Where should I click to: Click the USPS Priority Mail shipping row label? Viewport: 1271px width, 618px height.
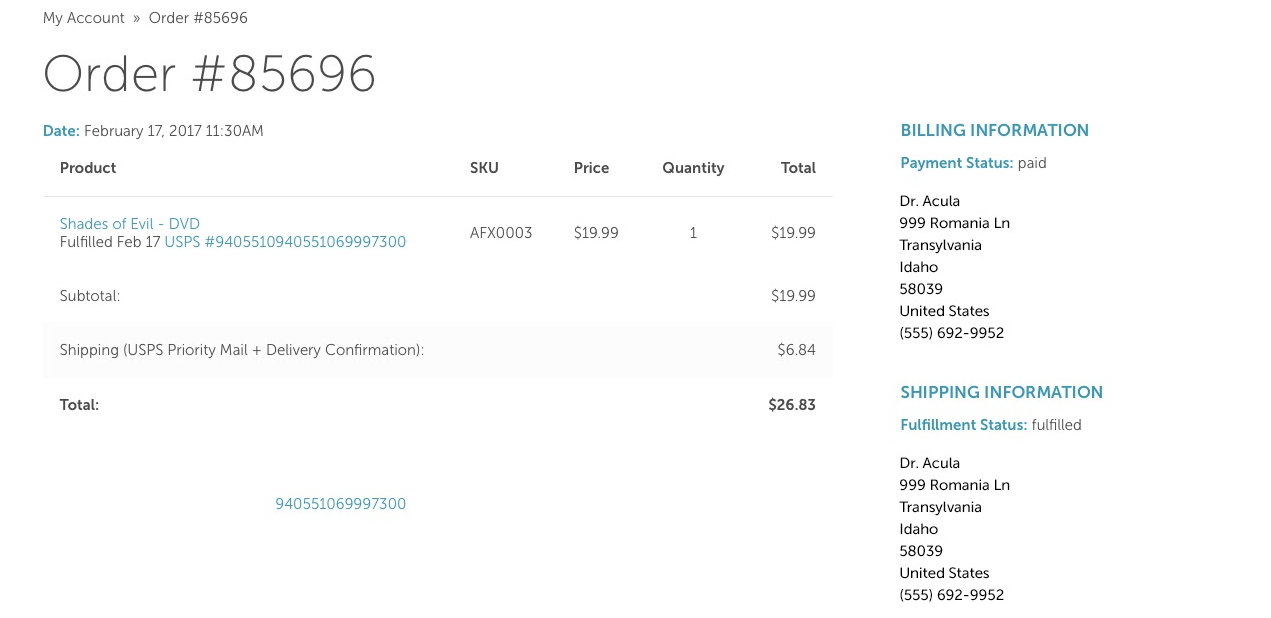pyautogui.click(x=241, y=350)
